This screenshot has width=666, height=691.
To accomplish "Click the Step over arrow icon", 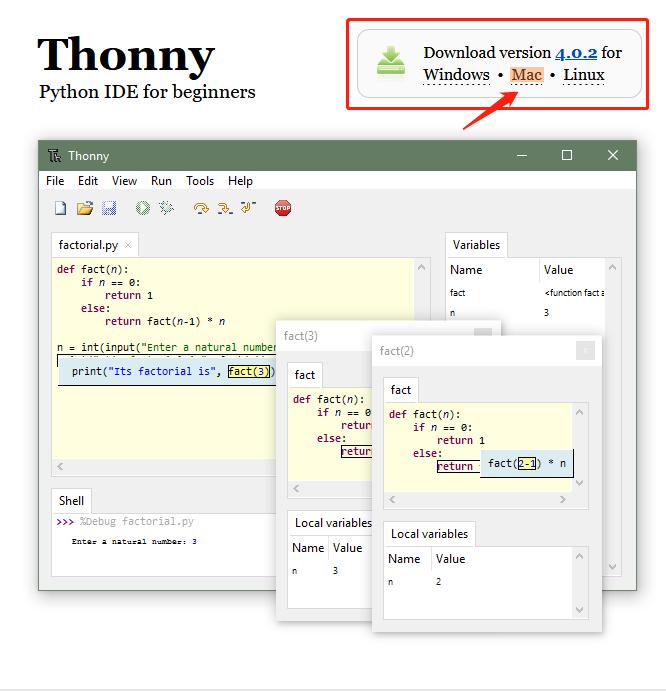I will (x=201, y=208).
